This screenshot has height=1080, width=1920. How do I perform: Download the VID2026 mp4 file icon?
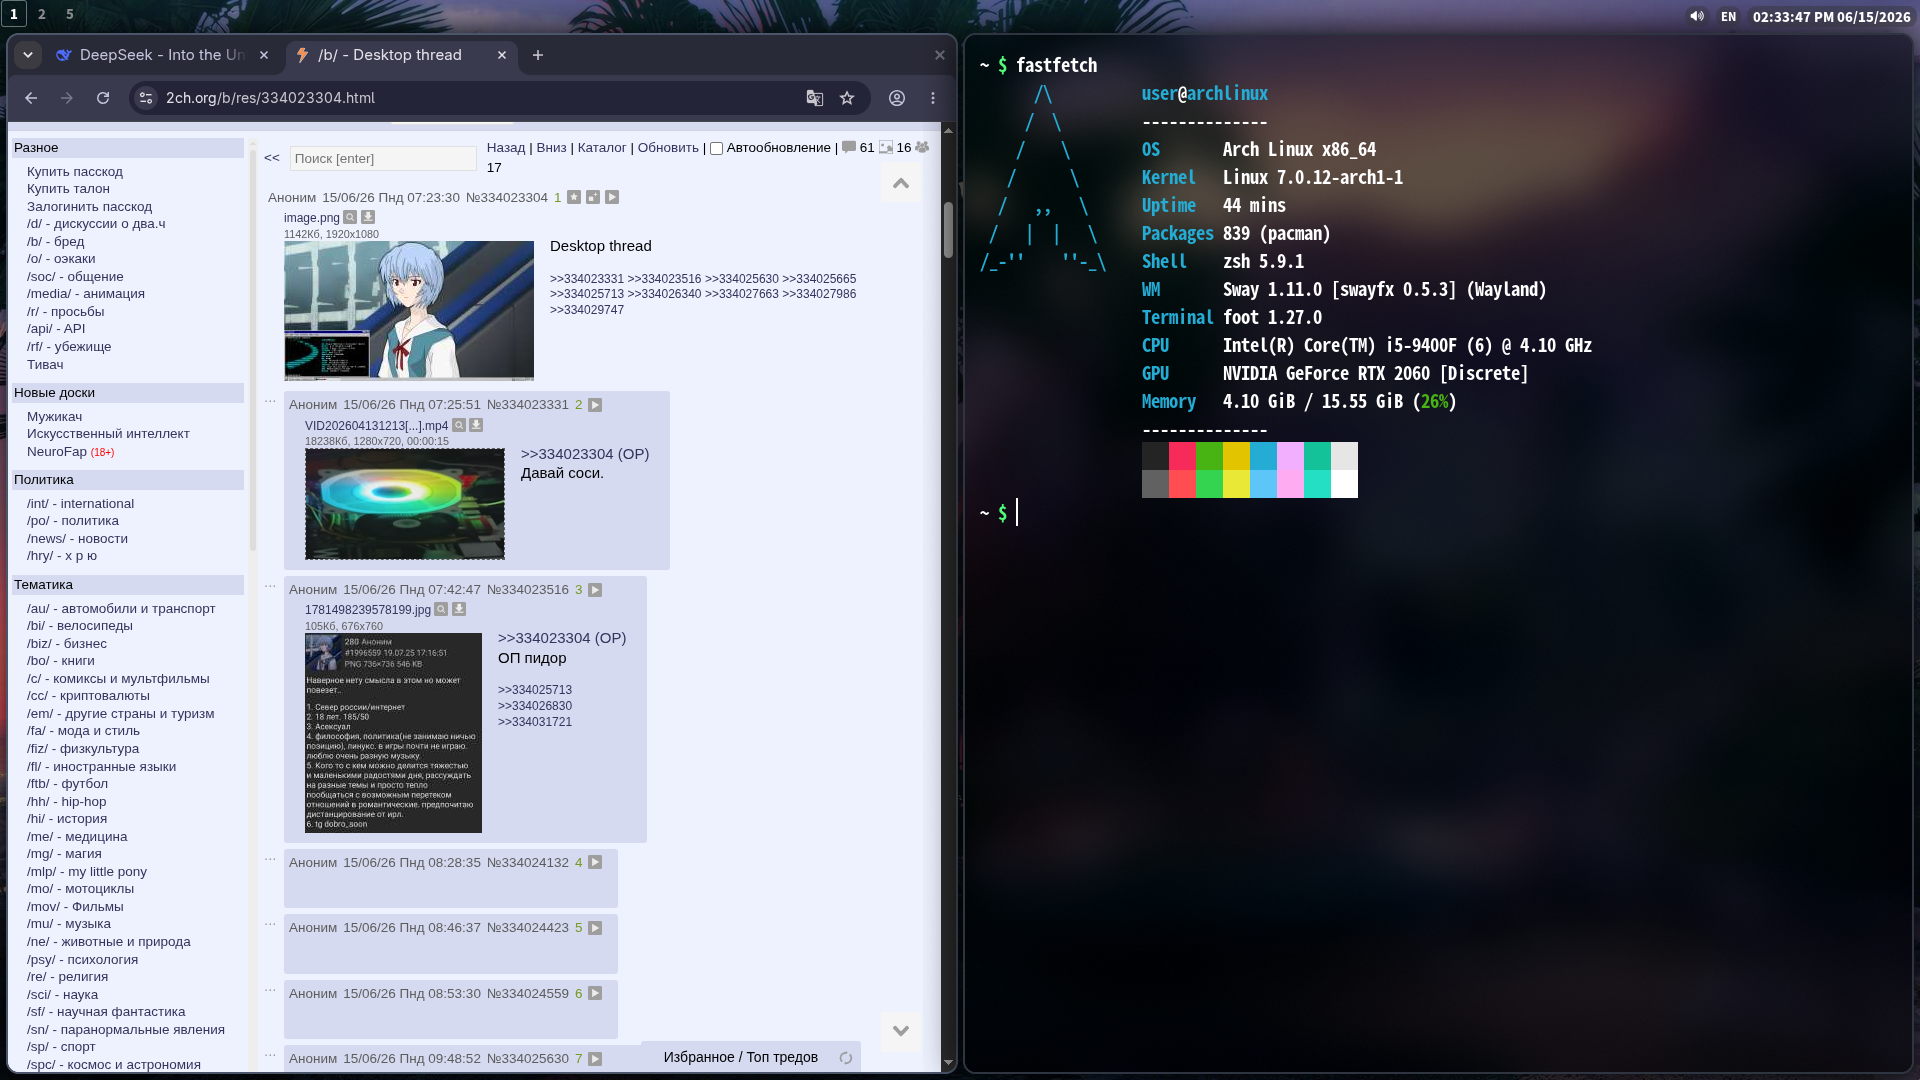[x=477, y=425]
